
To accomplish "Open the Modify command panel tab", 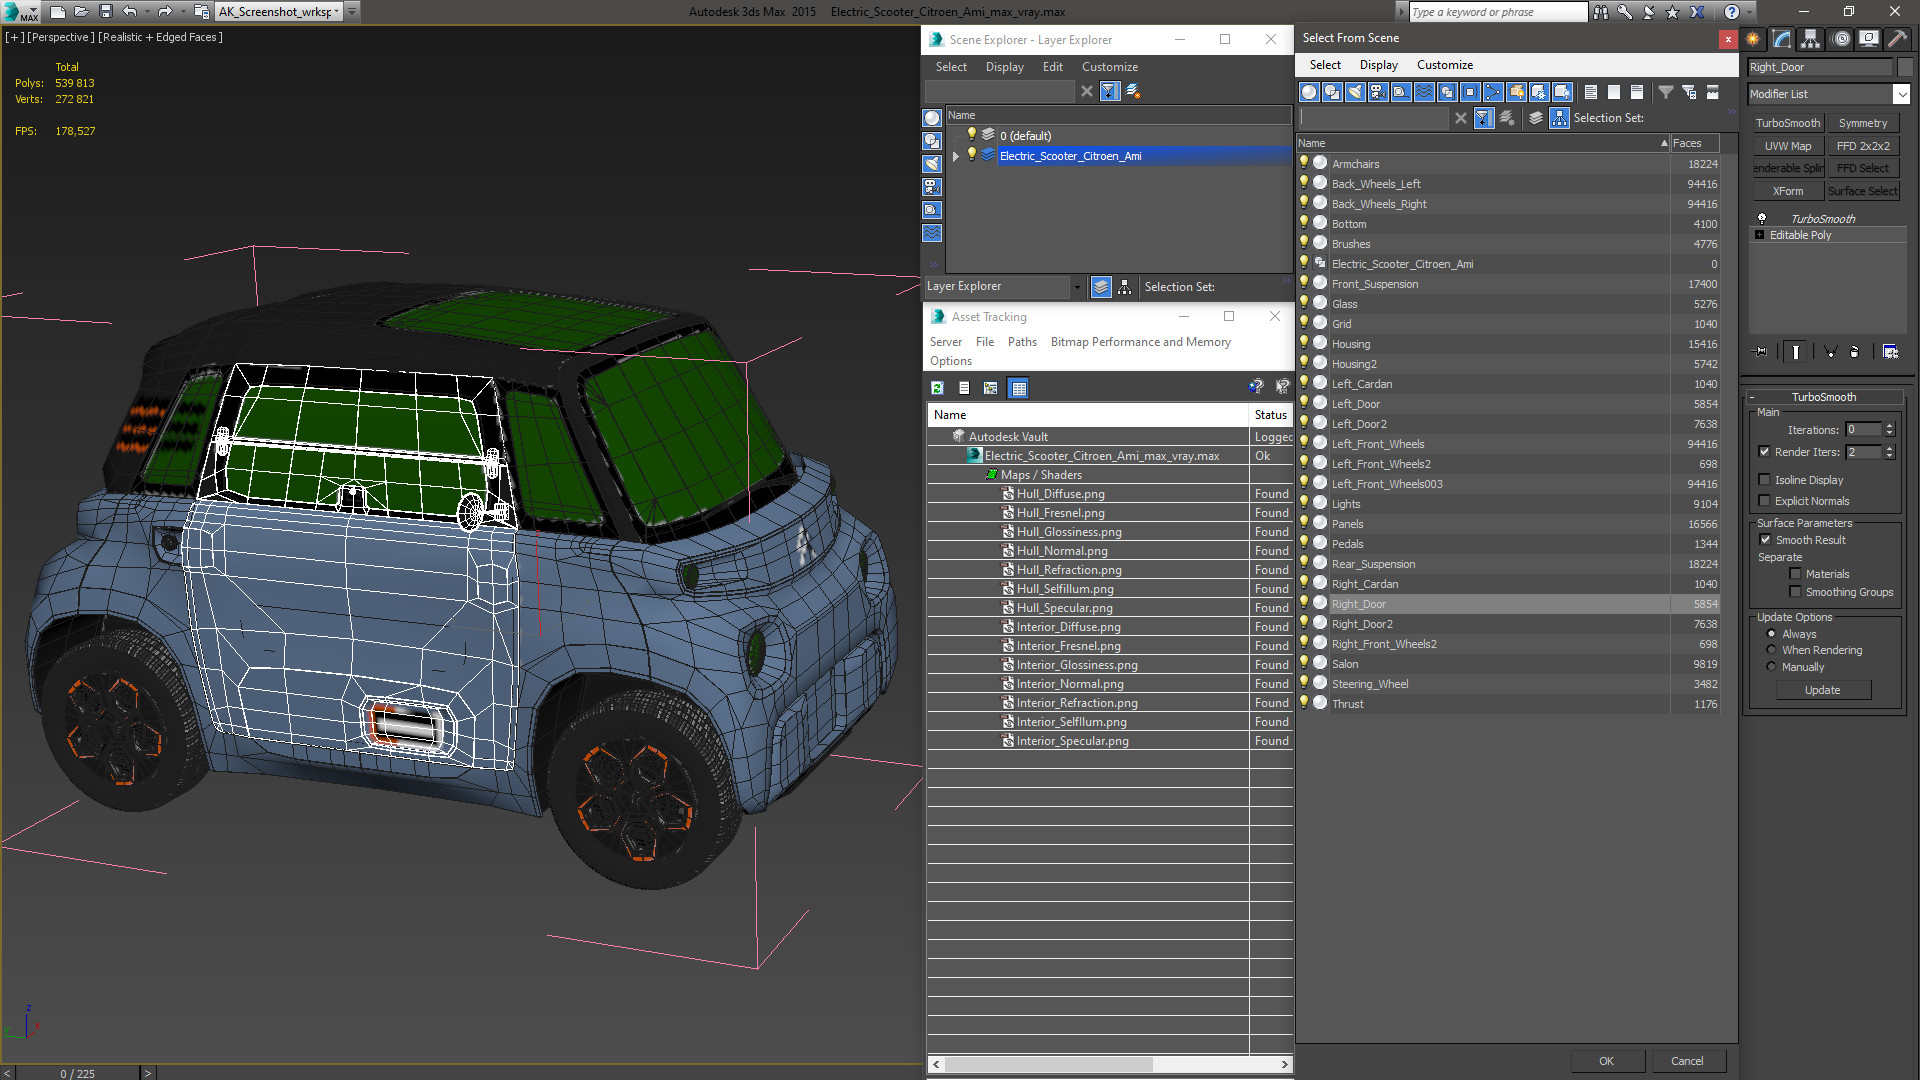I will point(1782,39).
